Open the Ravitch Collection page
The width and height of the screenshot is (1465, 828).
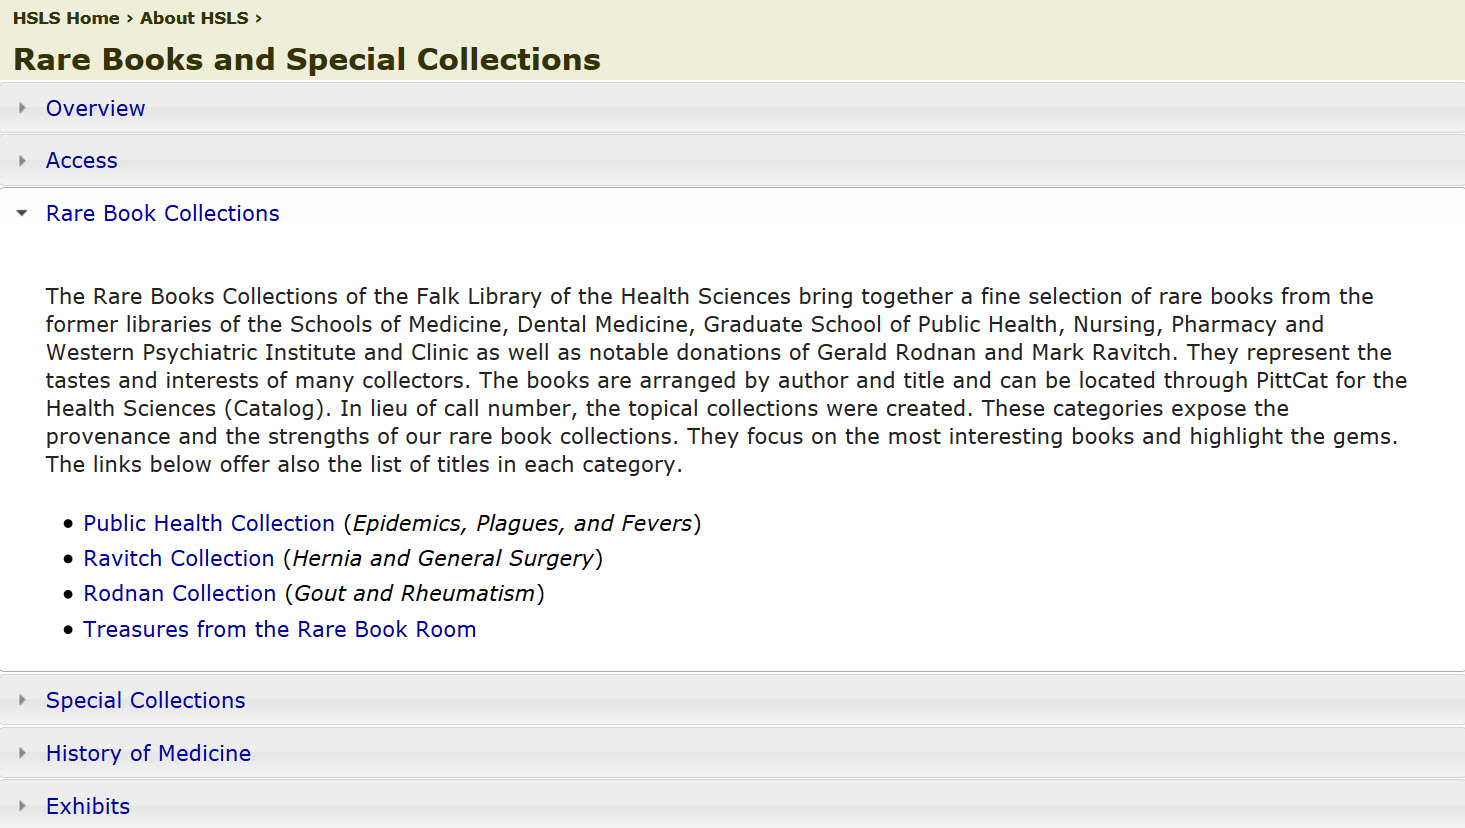(178, 558)
